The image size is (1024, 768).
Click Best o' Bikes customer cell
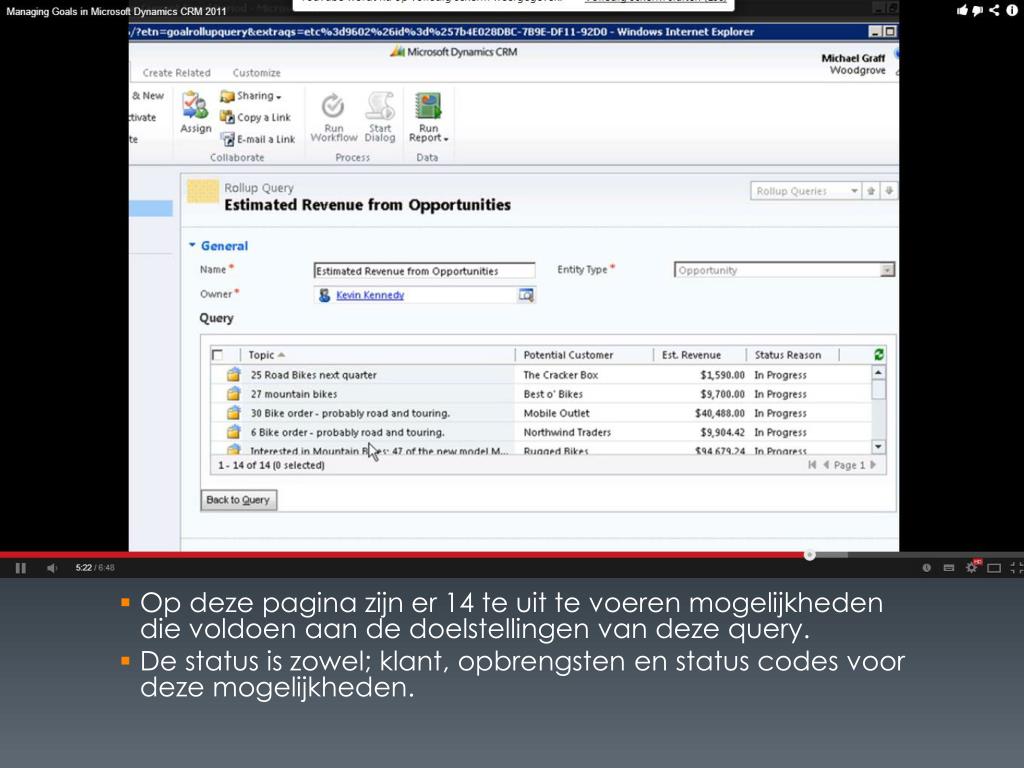click(552, 394)
